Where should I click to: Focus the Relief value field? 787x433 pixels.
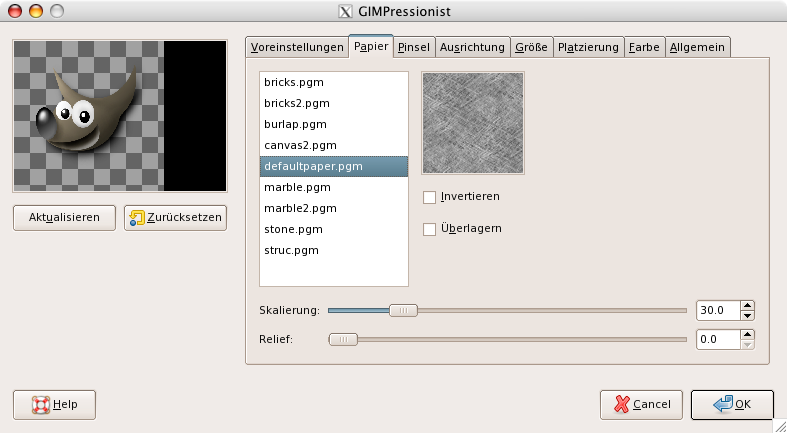pos(718,340)
